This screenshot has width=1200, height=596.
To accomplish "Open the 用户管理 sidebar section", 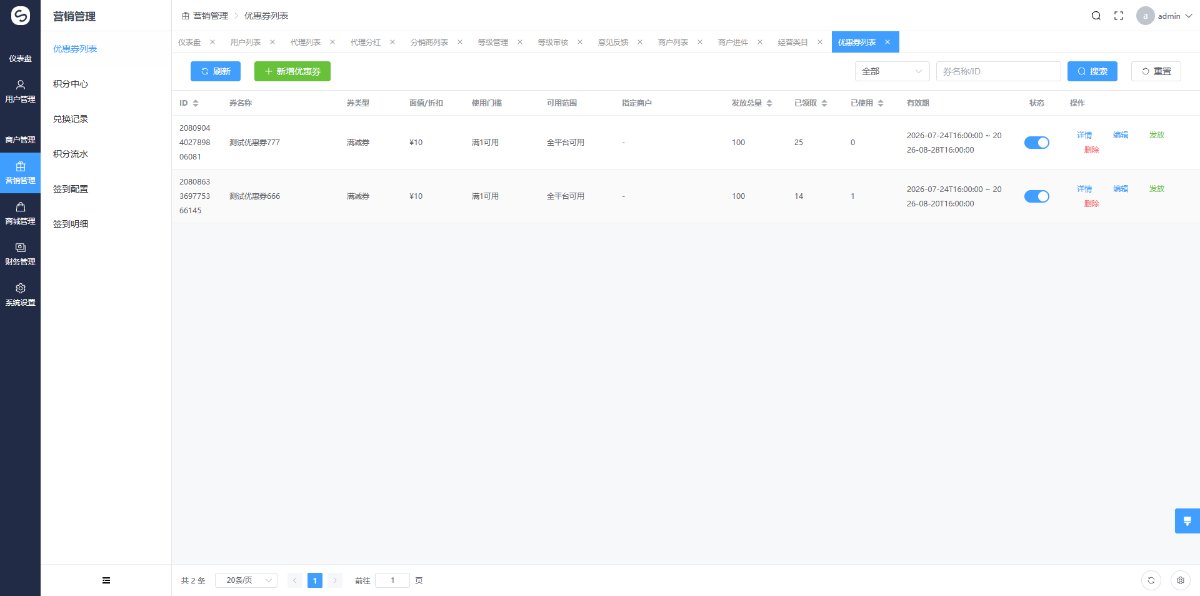I will (20, 91).
